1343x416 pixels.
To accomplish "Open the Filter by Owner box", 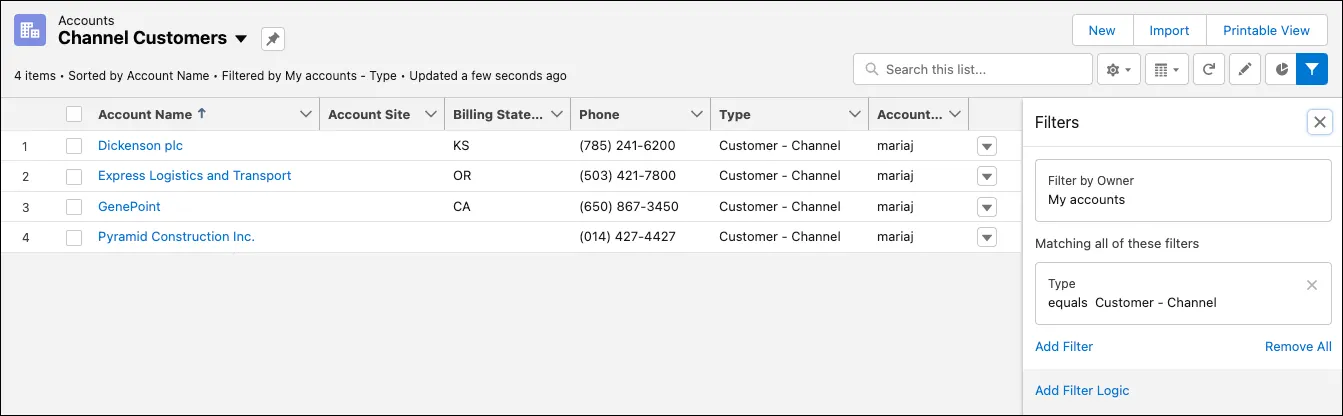I will pyautogui.click(x=1183, y=190).
